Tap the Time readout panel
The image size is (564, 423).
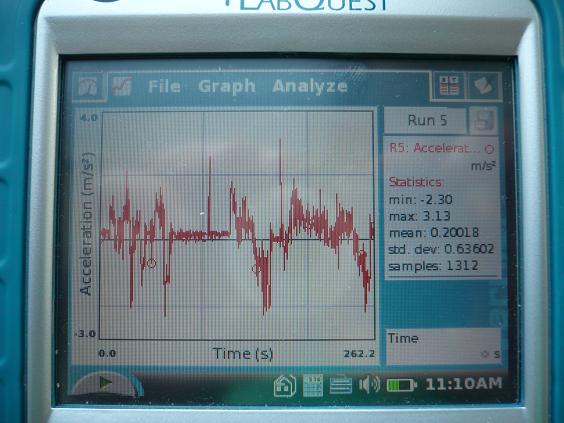443,346
